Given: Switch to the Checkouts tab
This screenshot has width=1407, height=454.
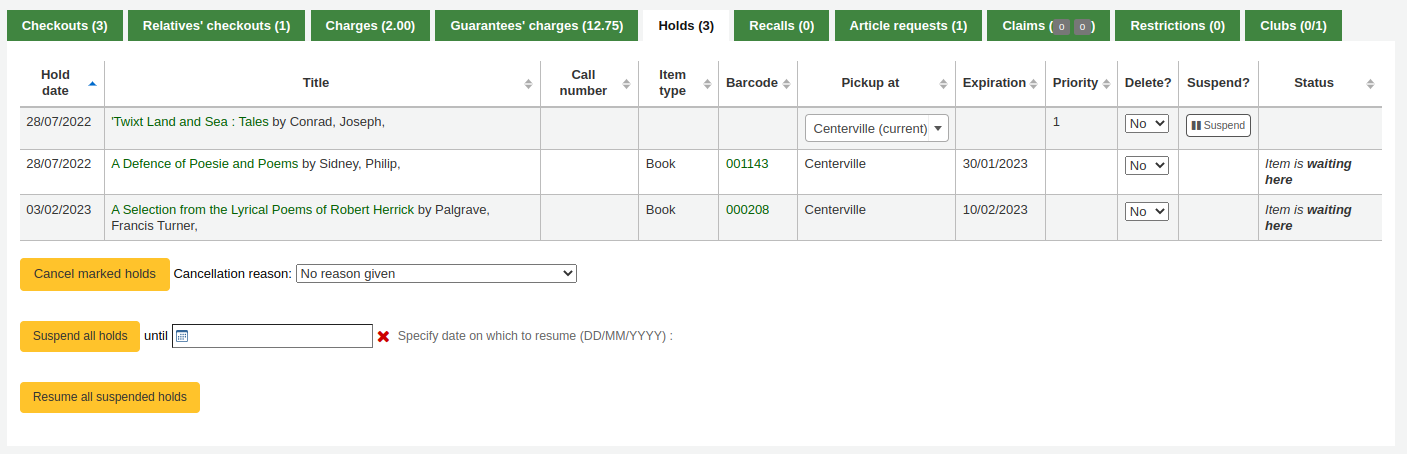Looking at the screenshot, I should 65,26.
